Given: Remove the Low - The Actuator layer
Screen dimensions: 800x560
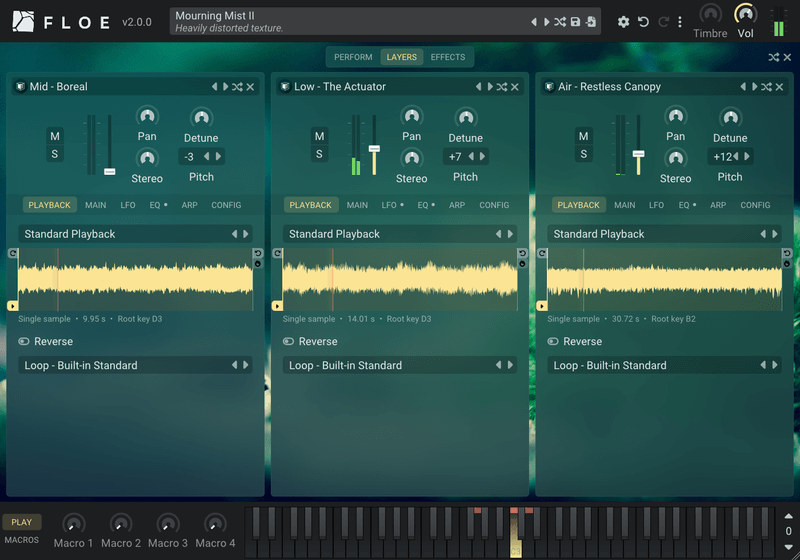Looking at the screenshot, I should pos(515,87).
